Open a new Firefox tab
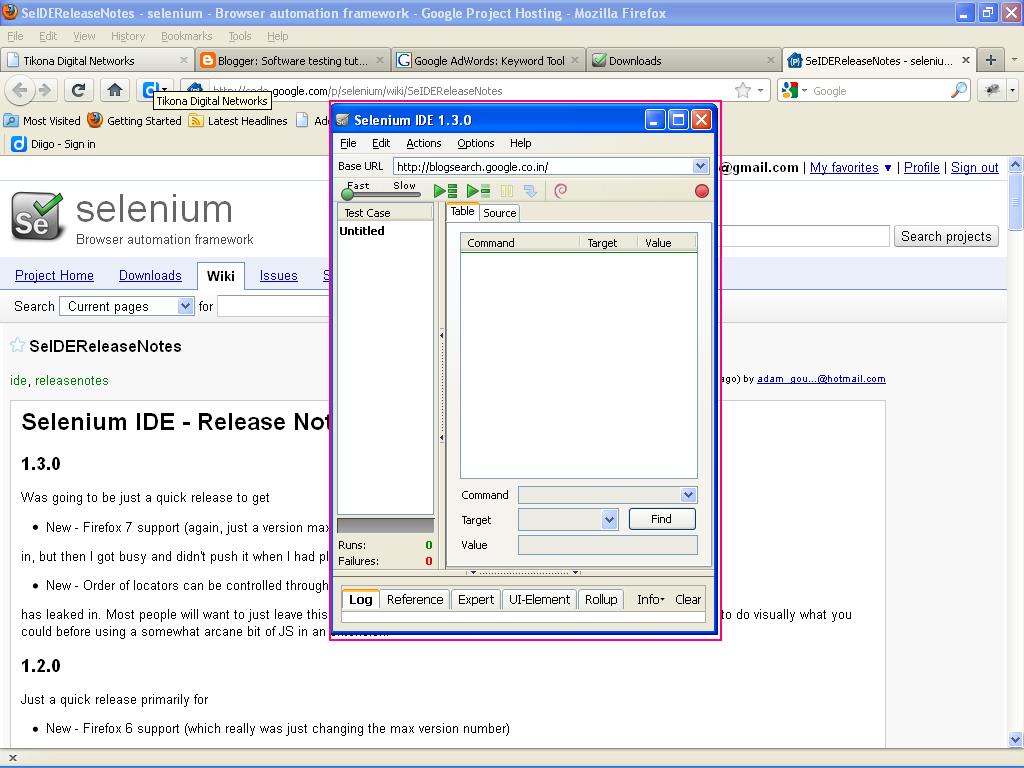The width and height of the screenshot is (1024, 768). 991,60
